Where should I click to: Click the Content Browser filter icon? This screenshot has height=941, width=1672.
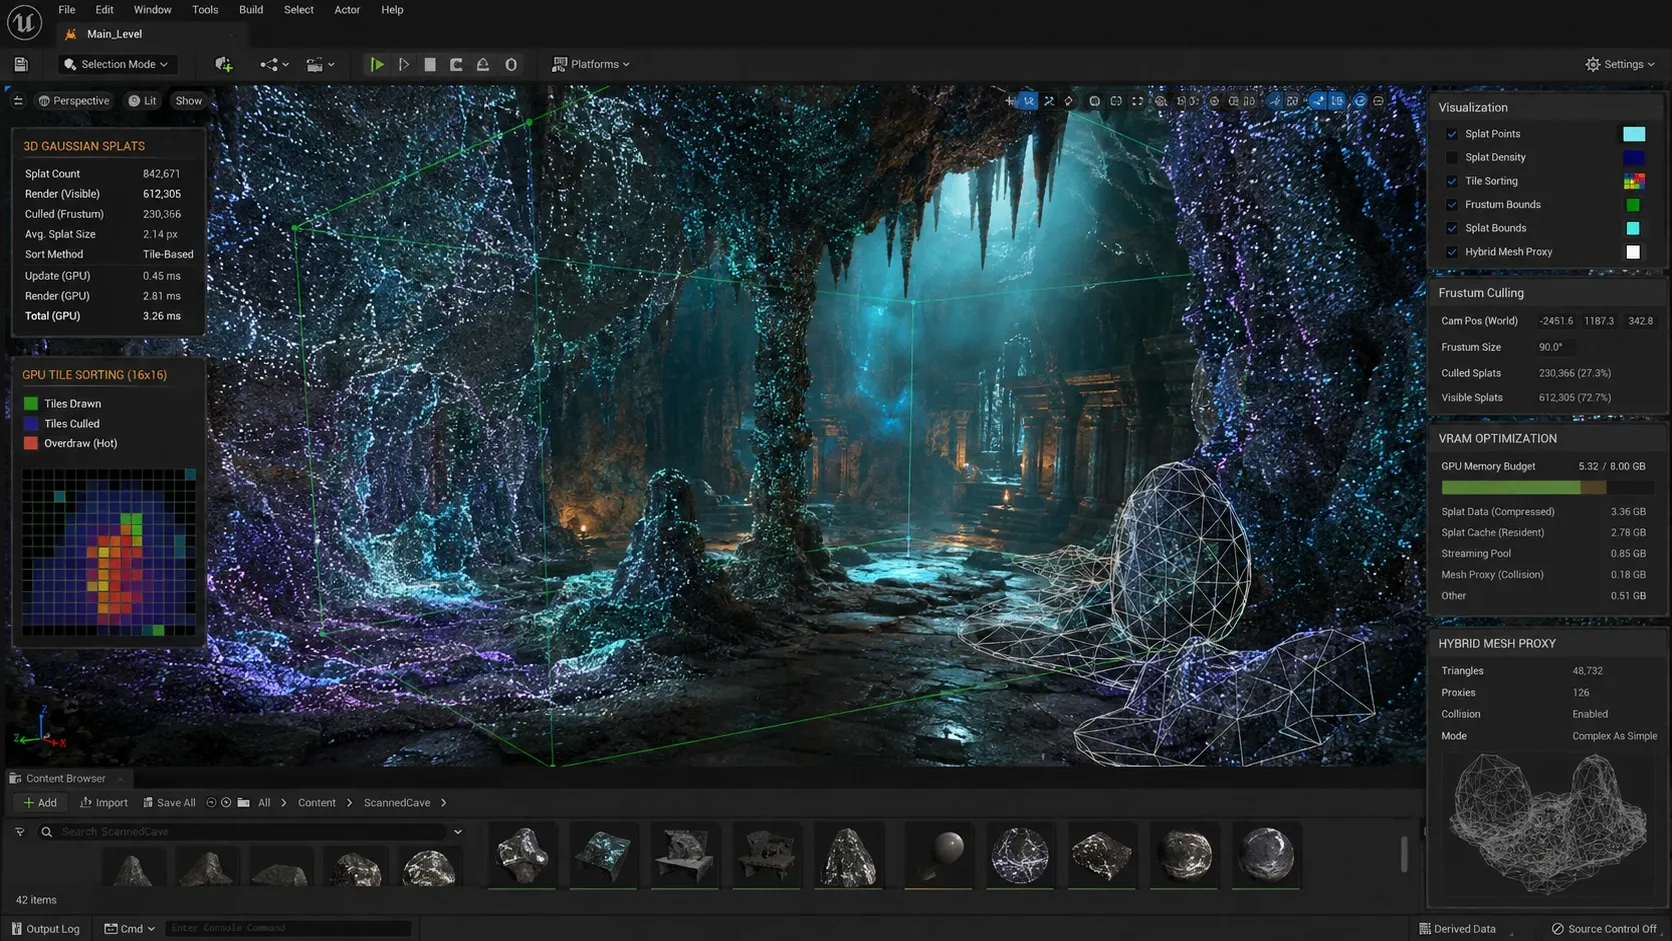click(x=19, y=831)
